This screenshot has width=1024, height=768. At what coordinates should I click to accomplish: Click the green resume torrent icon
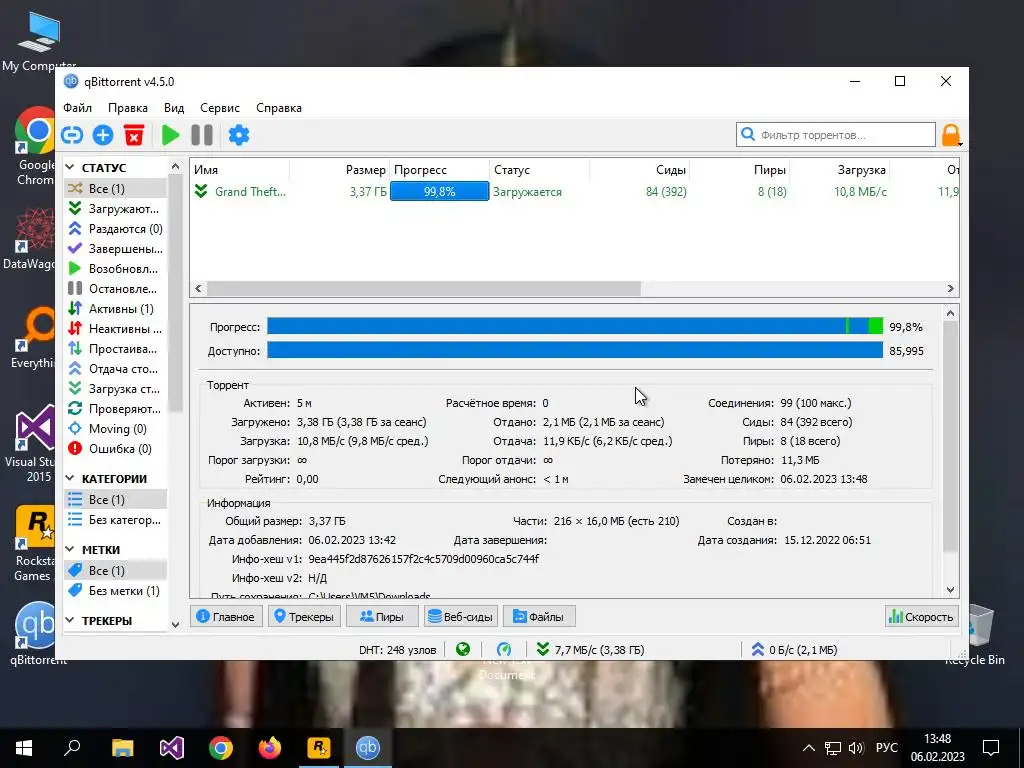(170, 135)
